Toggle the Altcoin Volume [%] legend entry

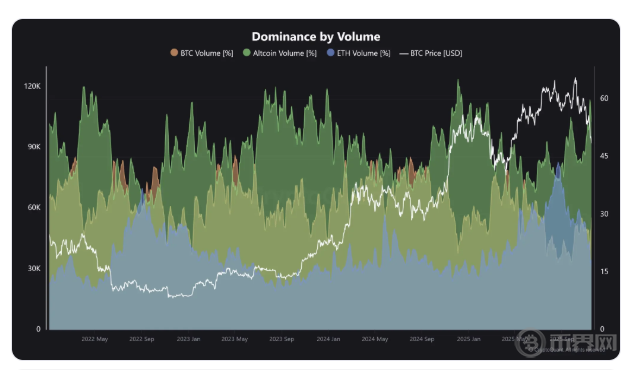[280, 53]
